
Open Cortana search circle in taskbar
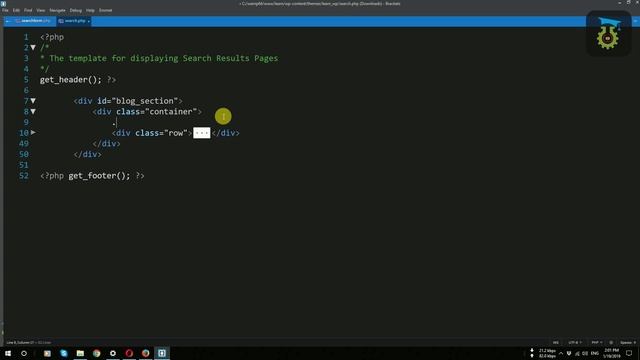(24, 353)
